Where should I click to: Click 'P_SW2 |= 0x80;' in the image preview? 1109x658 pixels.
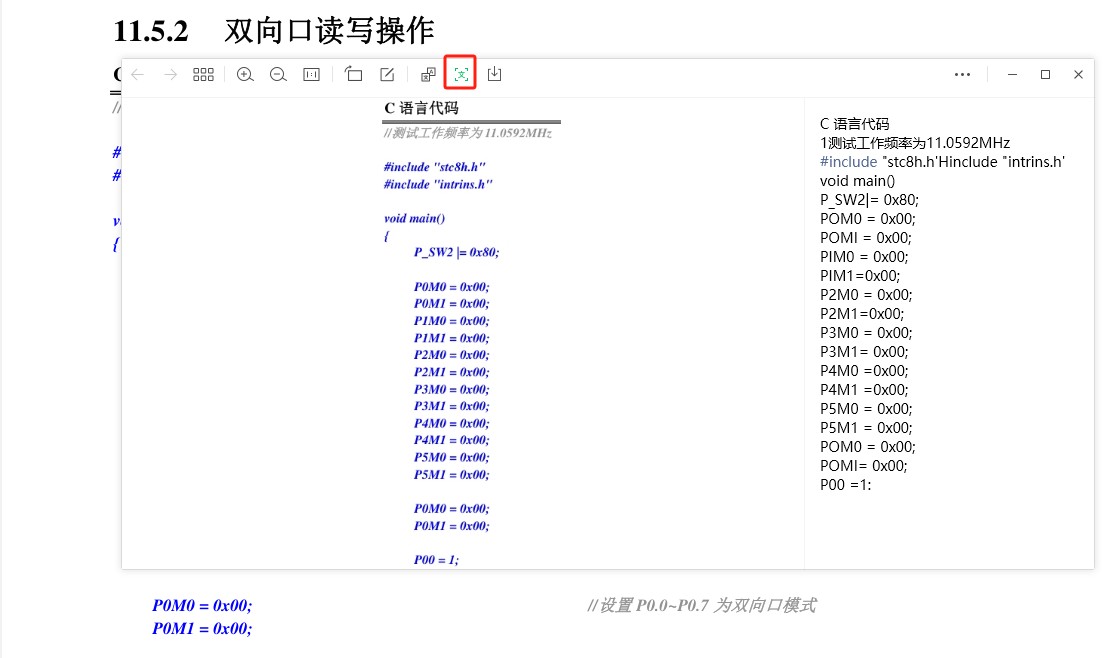456,252
